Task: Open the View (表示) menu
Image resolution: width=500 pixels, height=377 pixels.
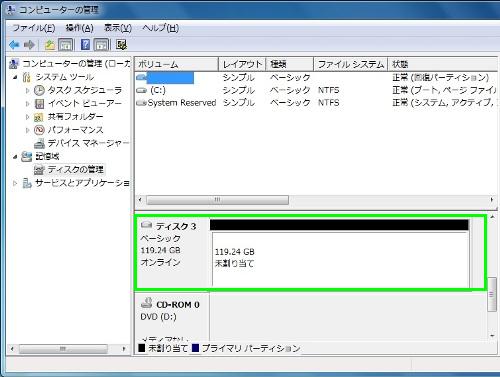Action: [x=118, y=28]
